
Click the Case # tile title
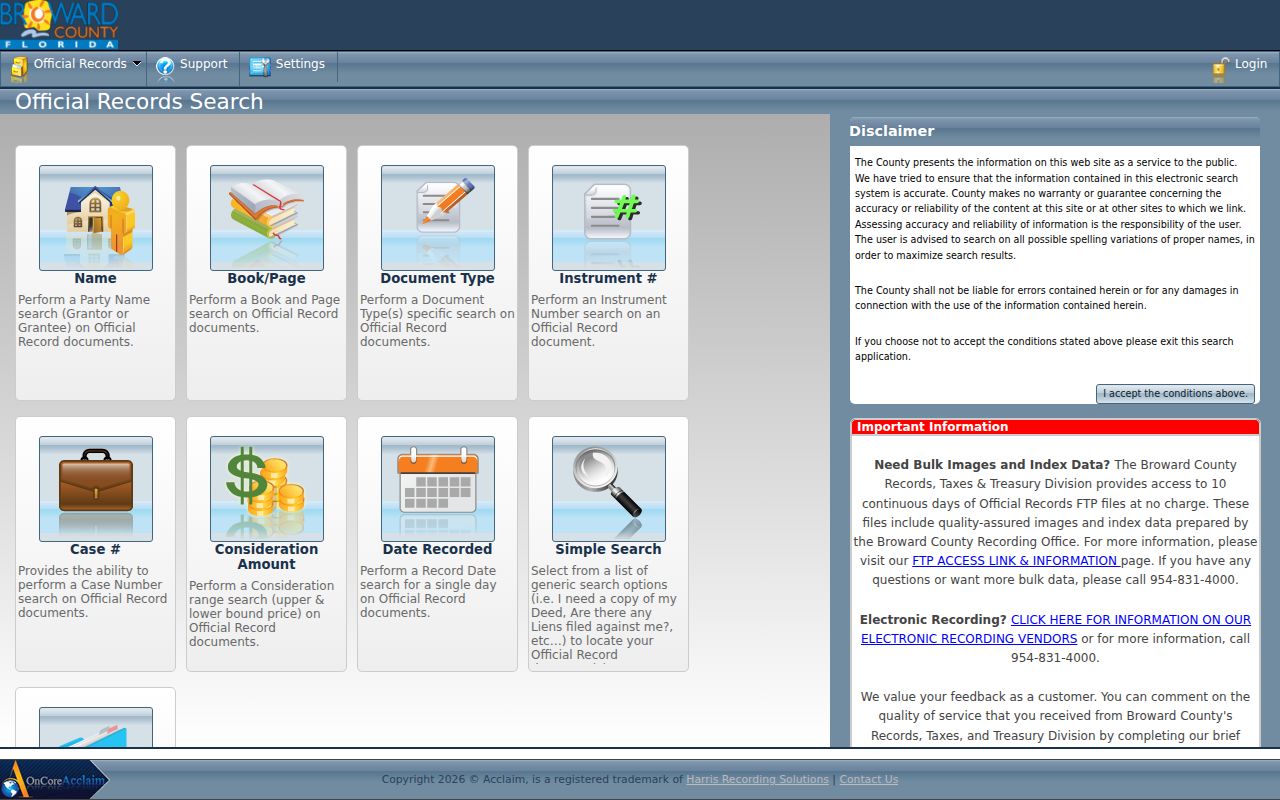(95, 550)
